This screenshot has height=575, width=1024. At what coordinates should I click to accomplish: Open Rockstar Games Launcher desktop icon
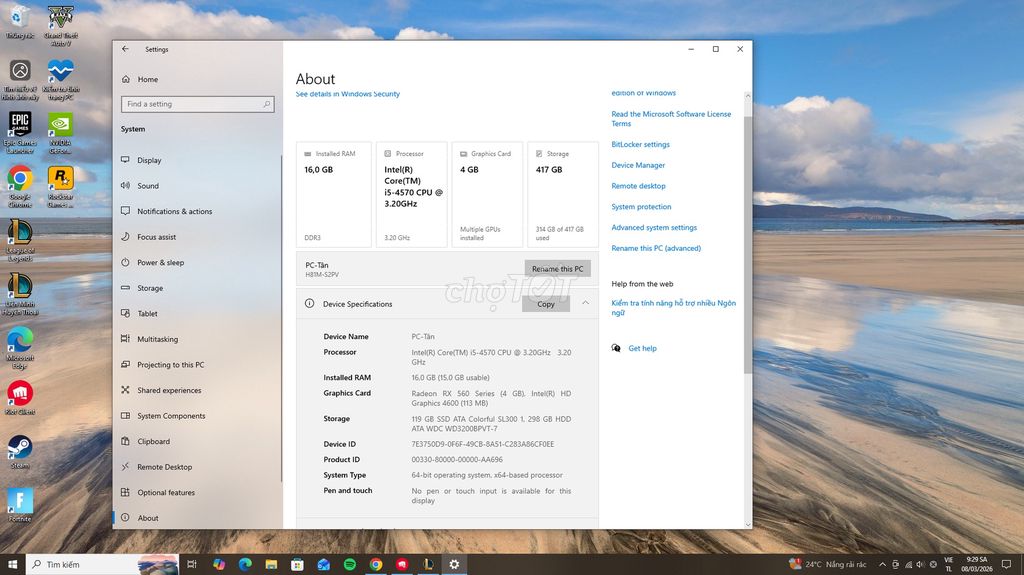point(60,178)
